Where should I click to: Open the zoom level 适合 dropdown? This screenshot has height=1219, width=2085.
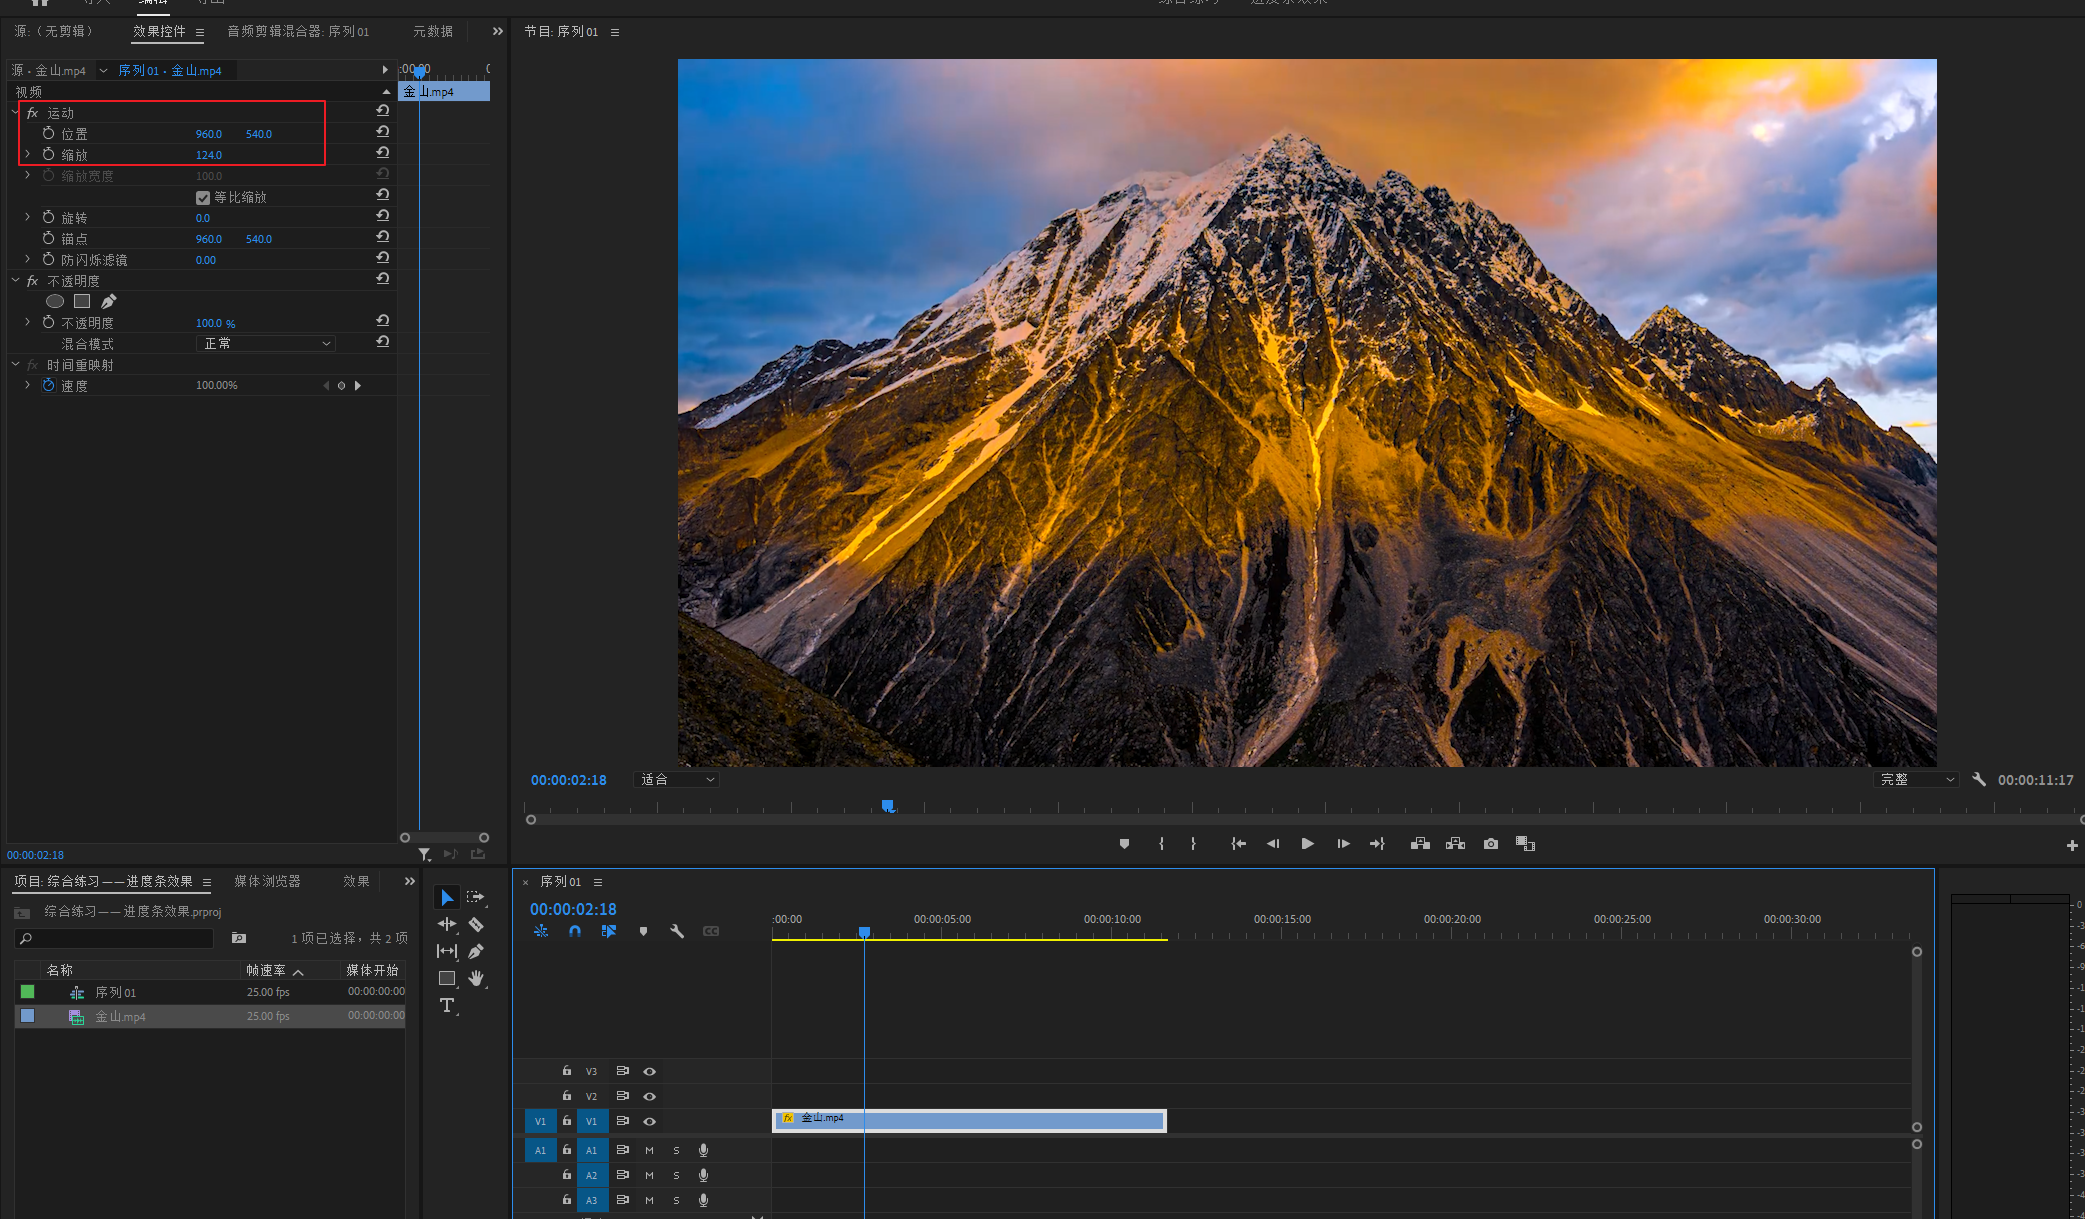click(677, 779)
